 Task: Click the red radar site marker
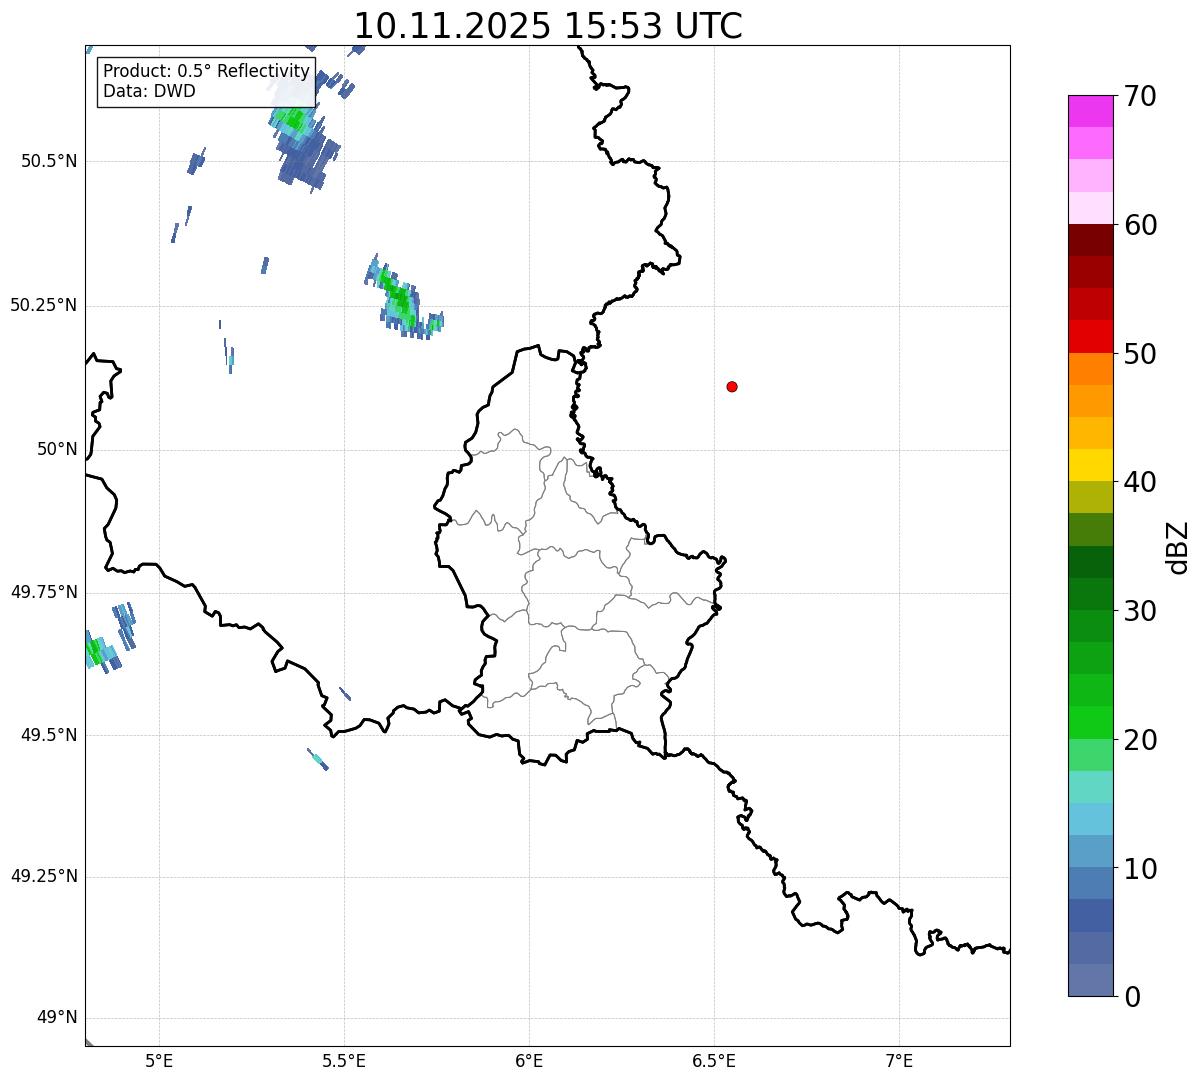732,386
